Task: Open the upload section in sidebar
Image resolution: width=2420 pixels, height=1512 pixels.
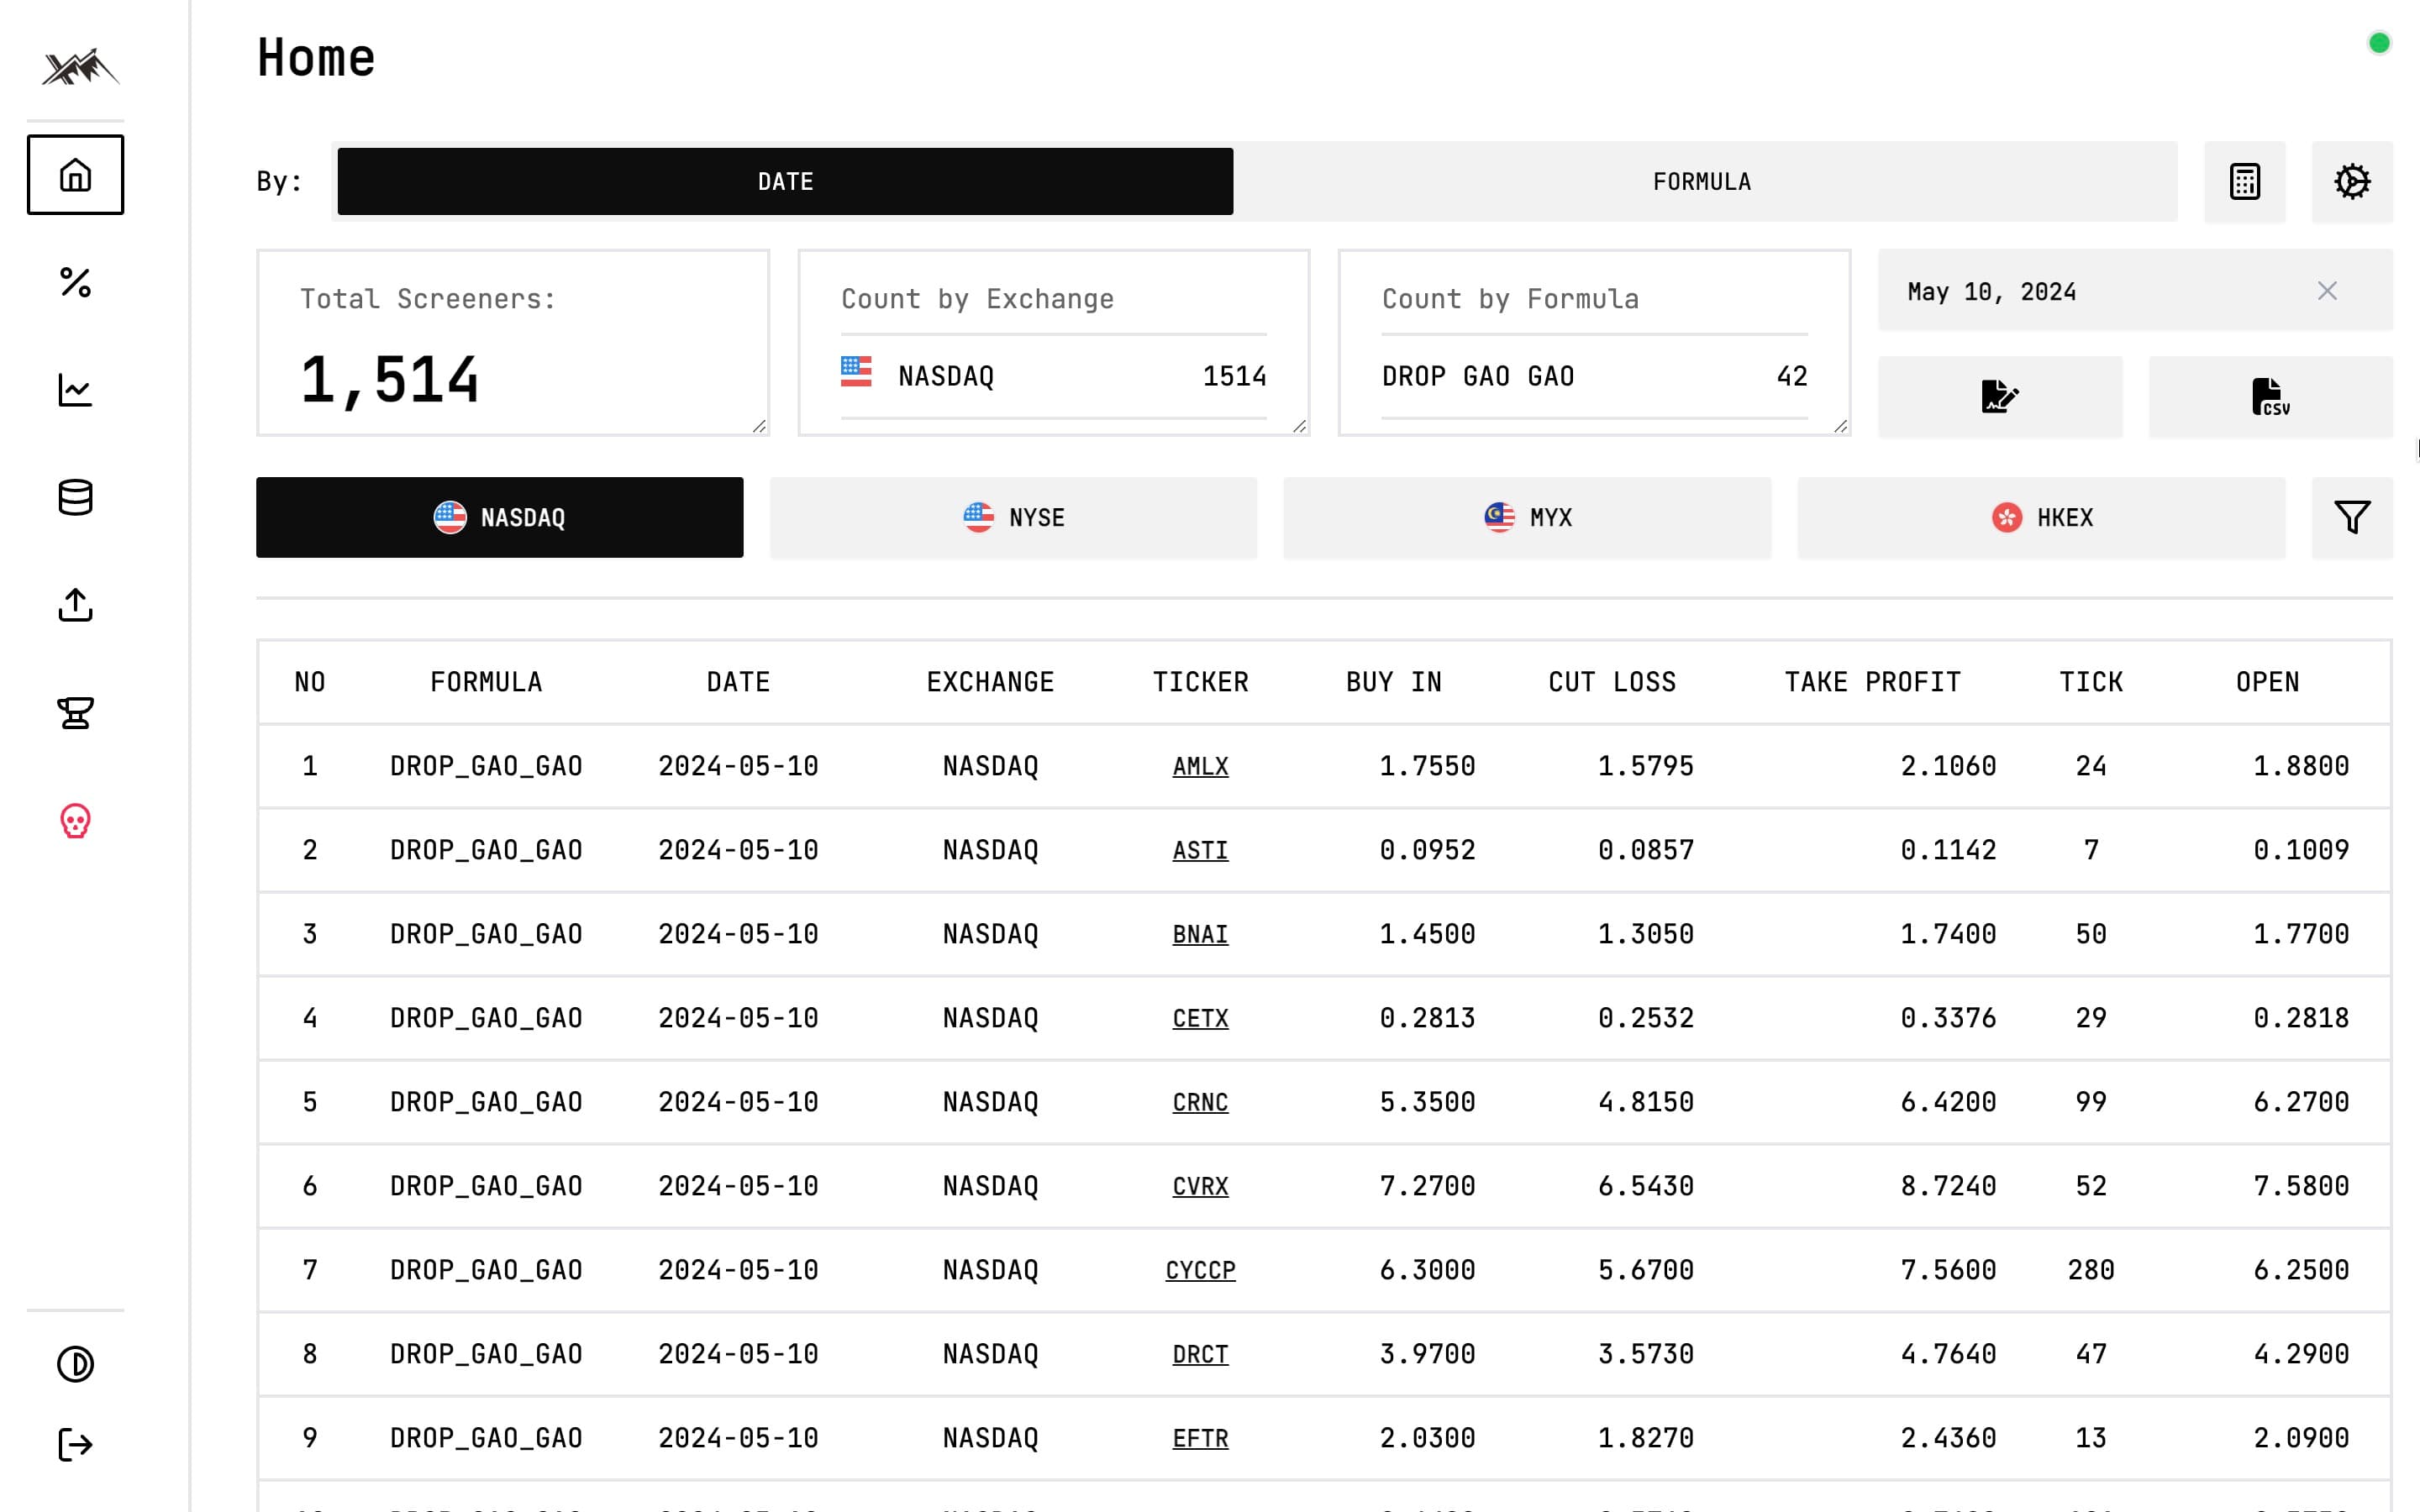Action: pos(75,605)
